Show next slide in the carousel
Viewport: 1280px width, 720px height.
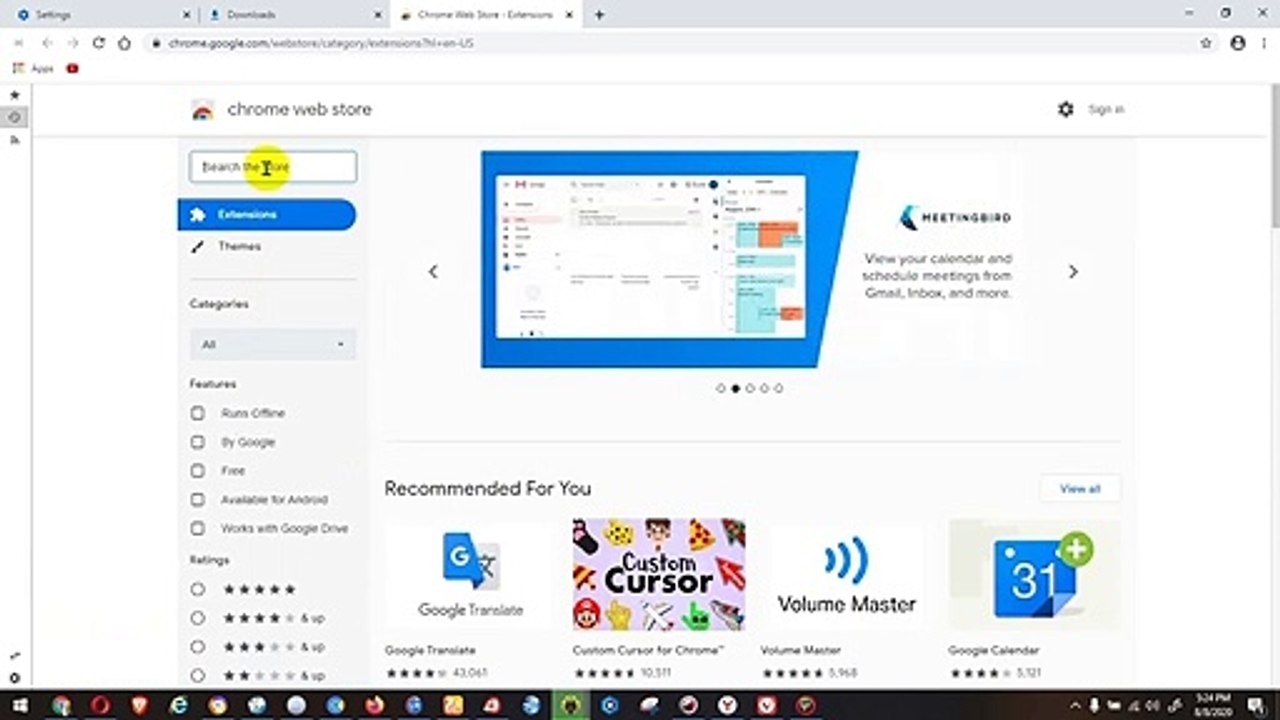[x=1073, y=271]
